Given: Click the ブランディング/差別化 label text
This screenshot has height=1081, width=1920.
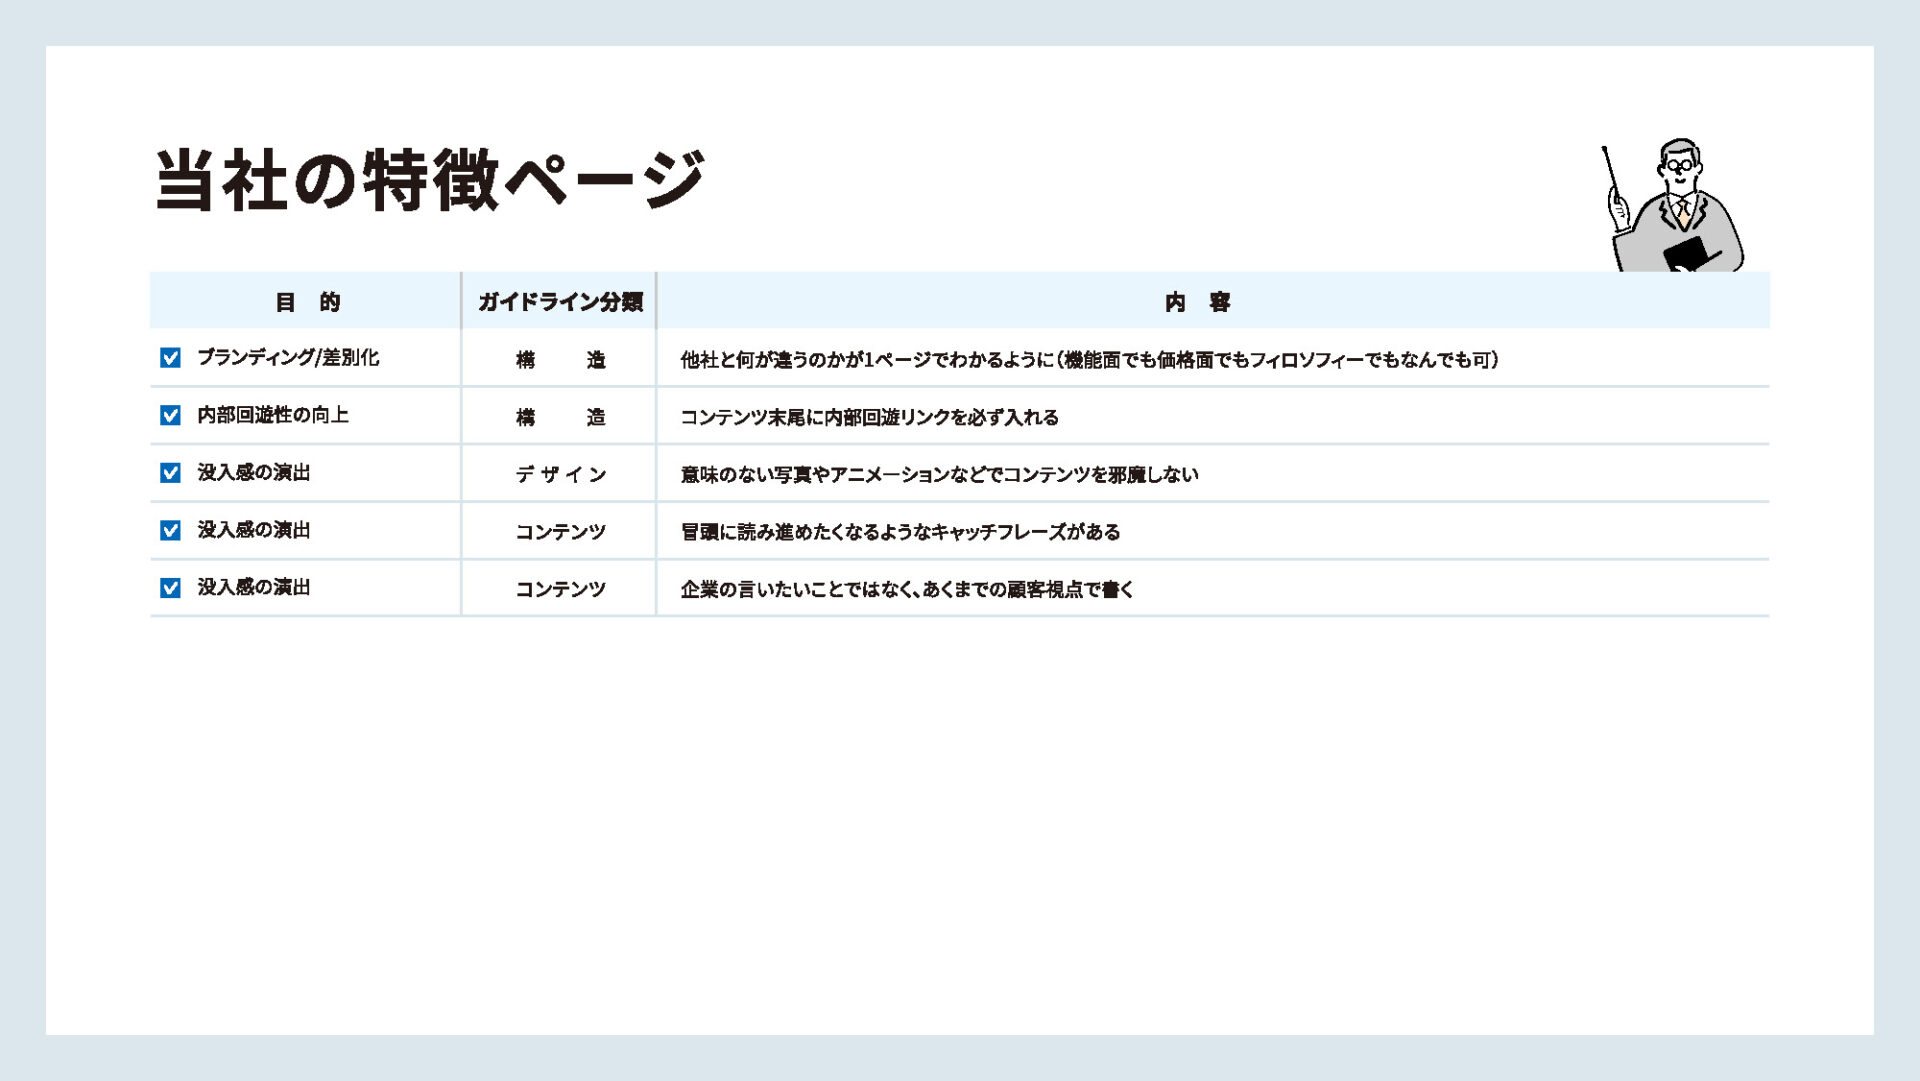Looking at the screenshot, I should pos(288,358).
